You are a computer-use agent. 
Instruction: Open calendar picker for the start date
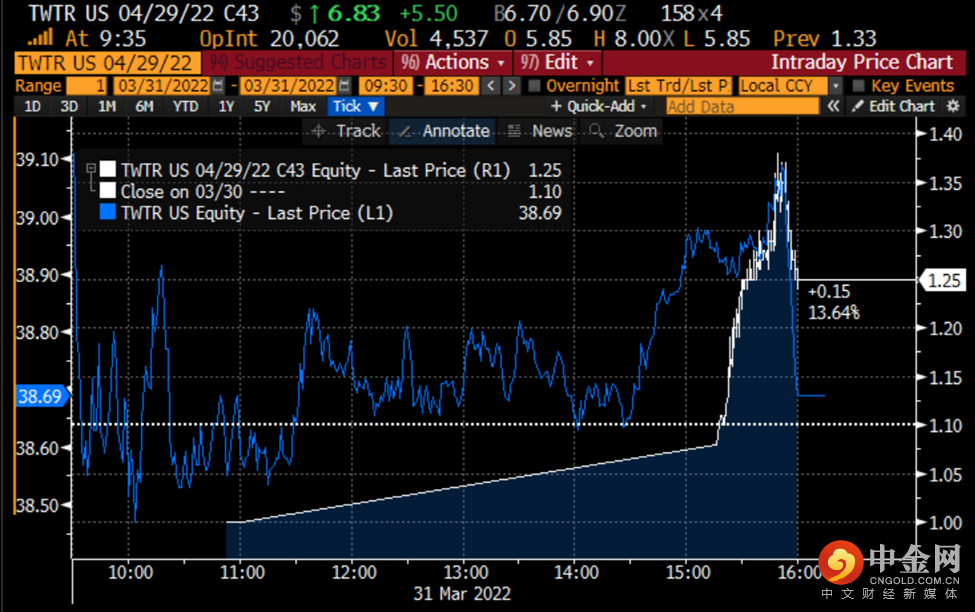click(218, 85)
